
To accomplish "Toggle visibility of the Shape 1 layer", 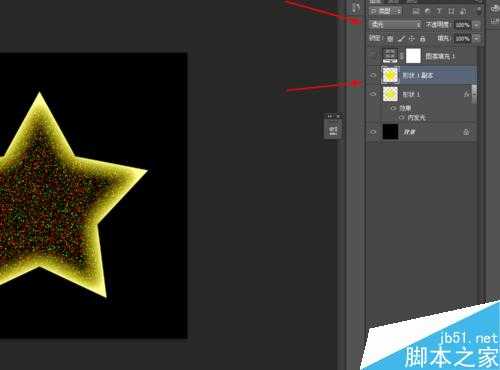I will tap(373, 94).
